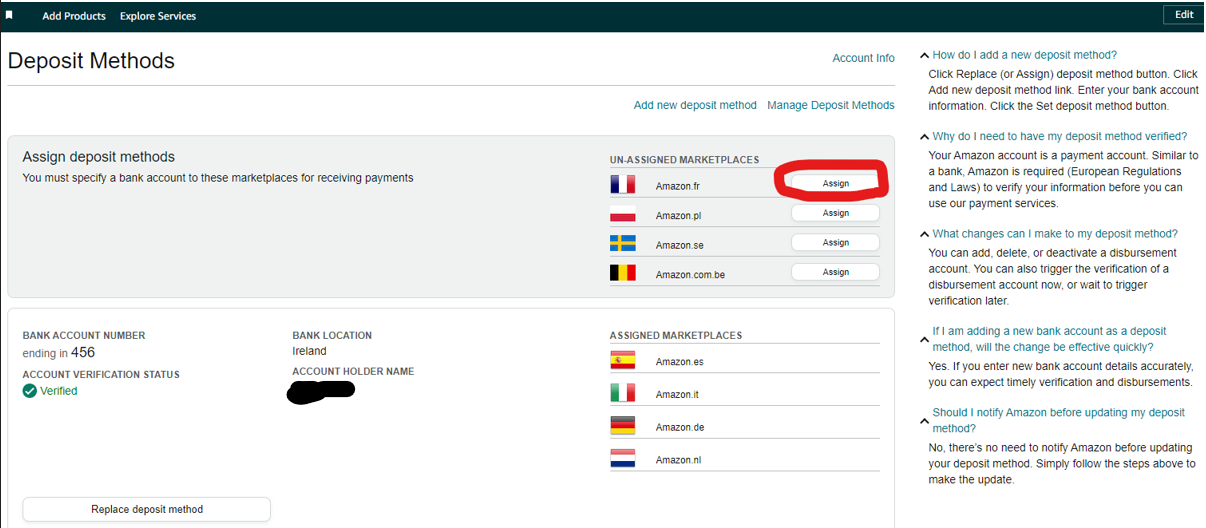Click the ACCOUNT HOLDER NAME label
Screen dimensions: 1206x528
tap(353, 371)
